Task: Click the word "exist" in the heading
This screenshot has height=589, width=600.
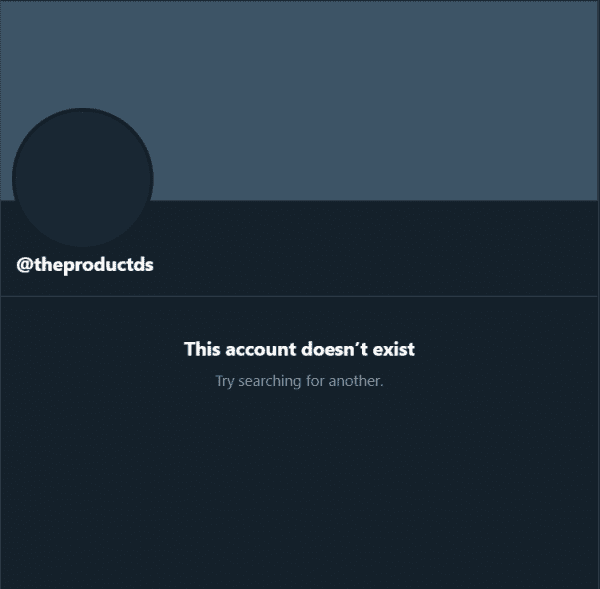Action: click(x=394, y=349)
